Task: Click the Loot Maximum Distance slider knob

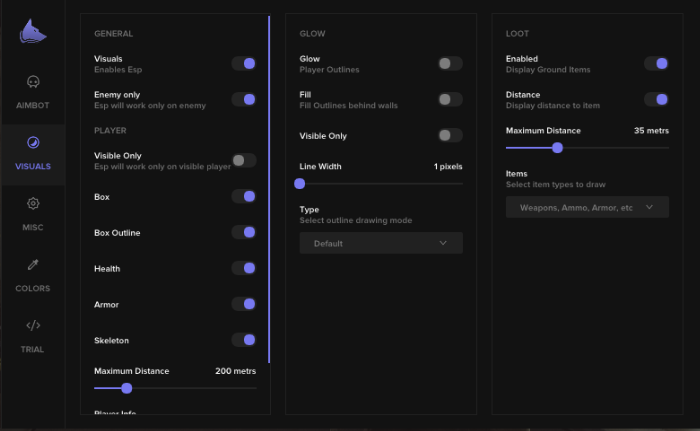Action: pos(557,147)
